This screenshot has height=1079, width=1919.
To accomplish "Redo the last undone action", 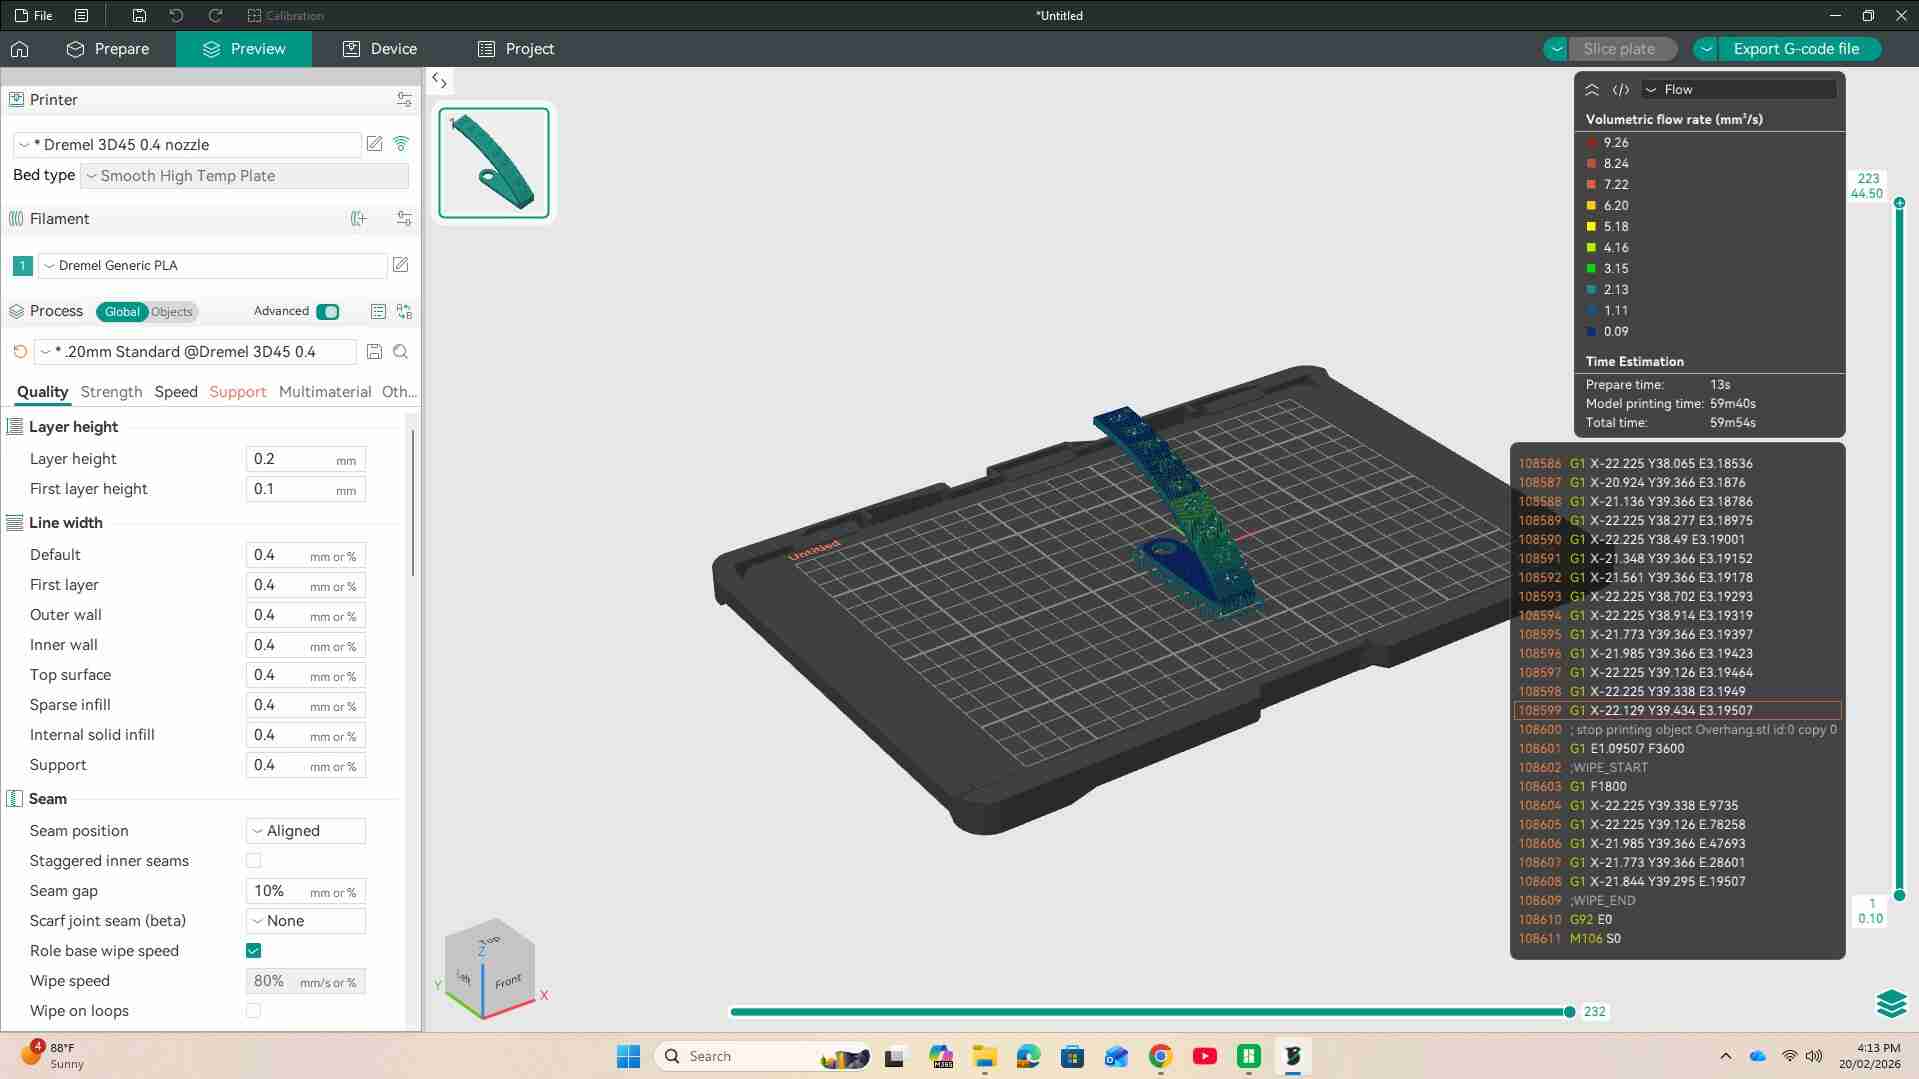I will pyautogui.click(x=215, y=16).
